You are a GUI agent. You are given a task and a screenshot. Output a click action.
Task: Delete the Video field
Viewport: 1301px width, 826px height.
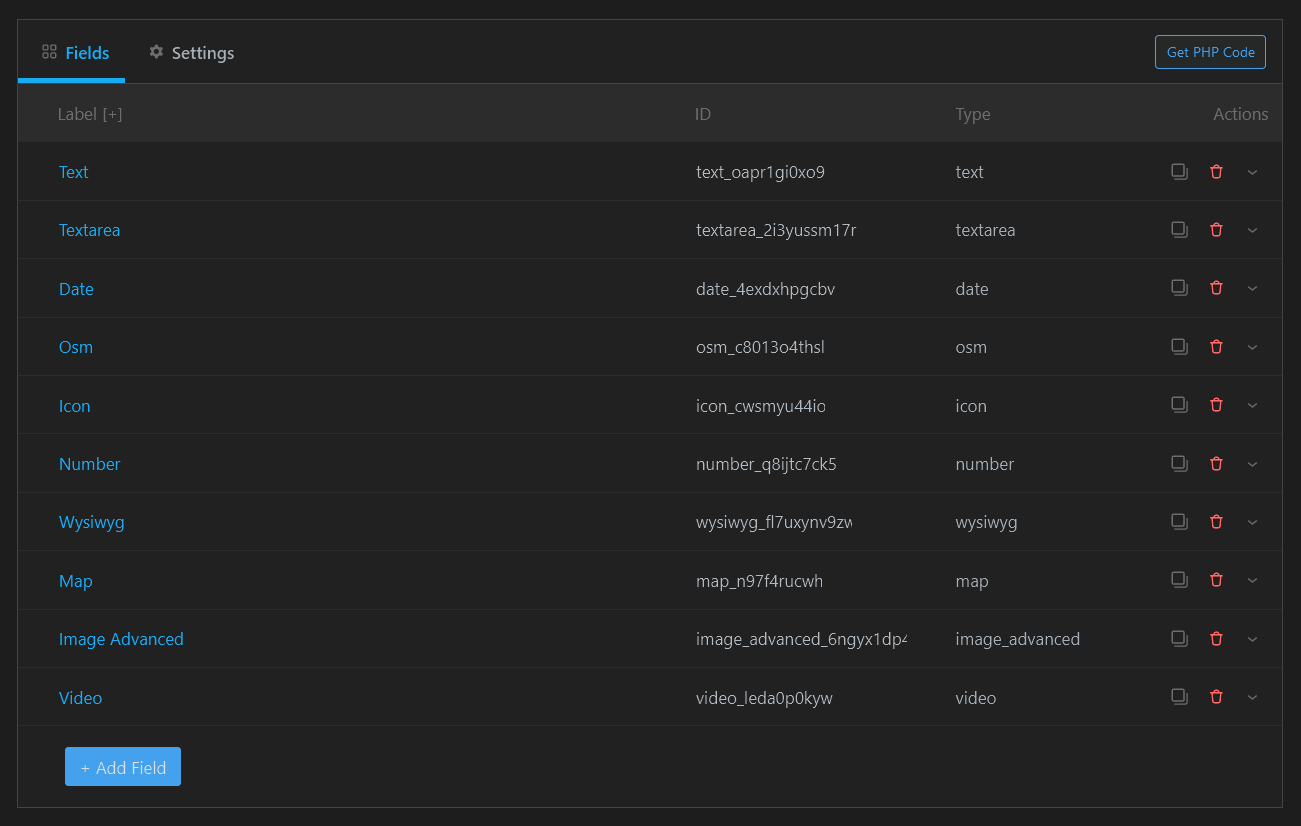(x=1216, y=697)
